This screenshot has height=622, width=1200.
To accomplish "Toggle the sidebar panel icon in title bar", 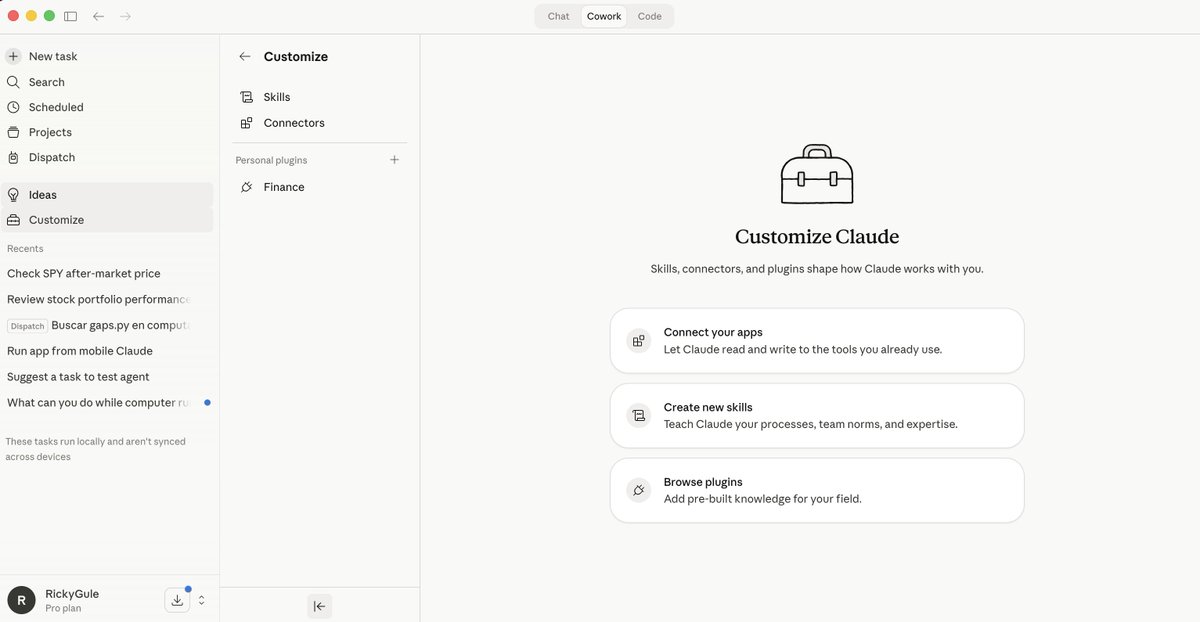I will pos(70,16).
